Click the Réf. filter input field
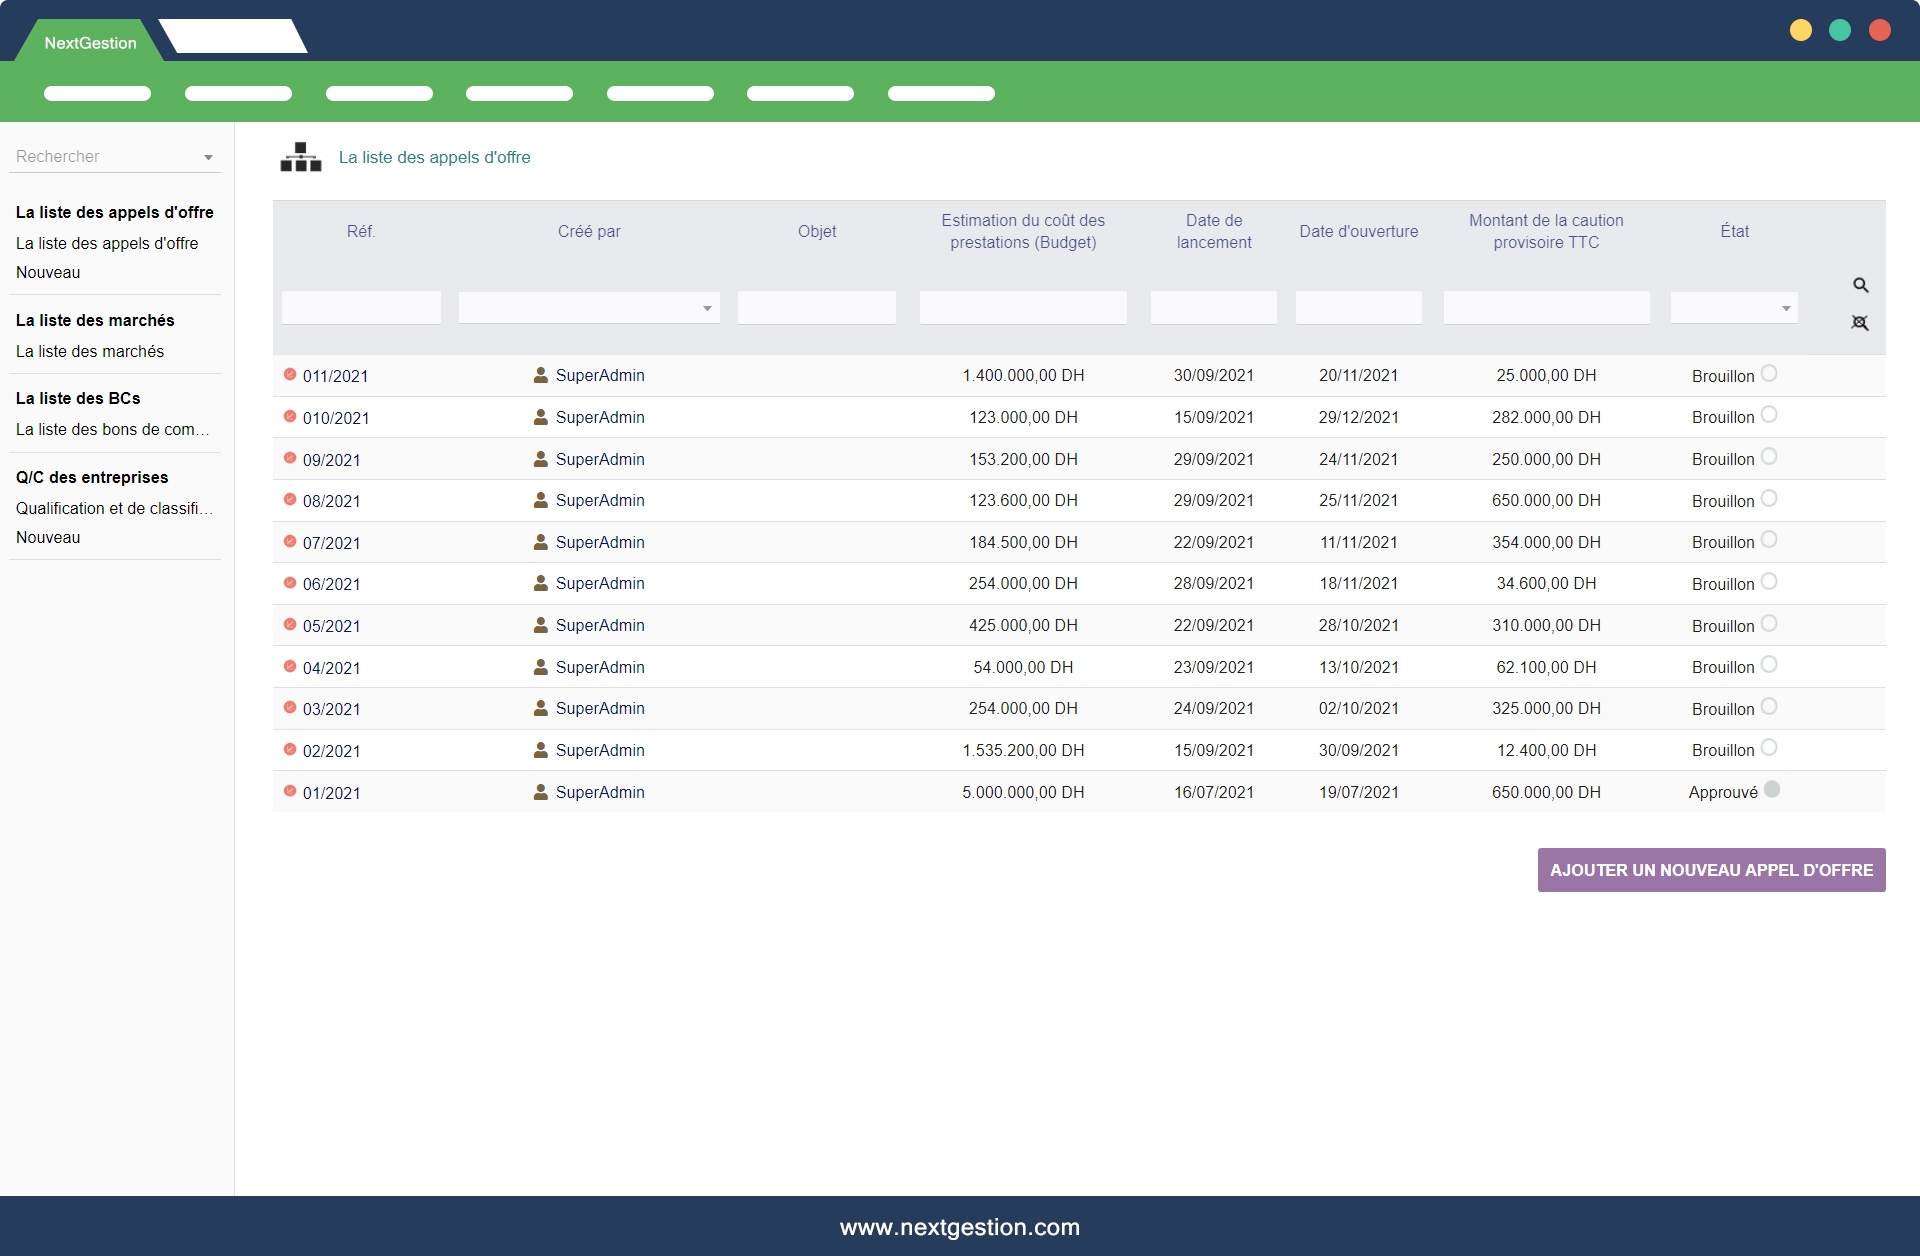 [361, 308]
